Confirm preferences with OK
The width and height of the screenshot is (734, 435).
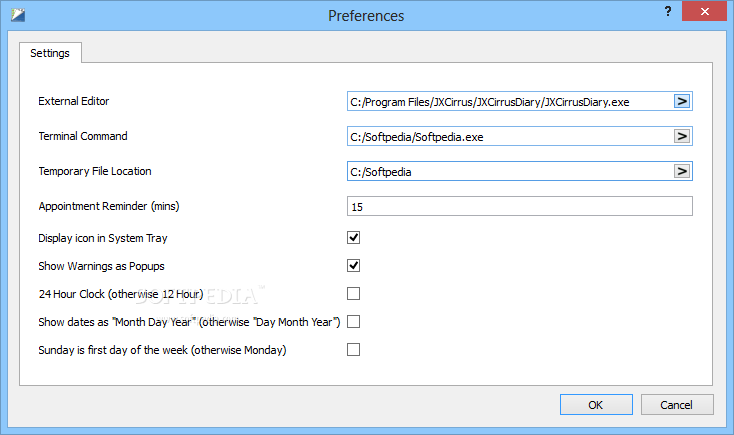(x=596, y=405)
